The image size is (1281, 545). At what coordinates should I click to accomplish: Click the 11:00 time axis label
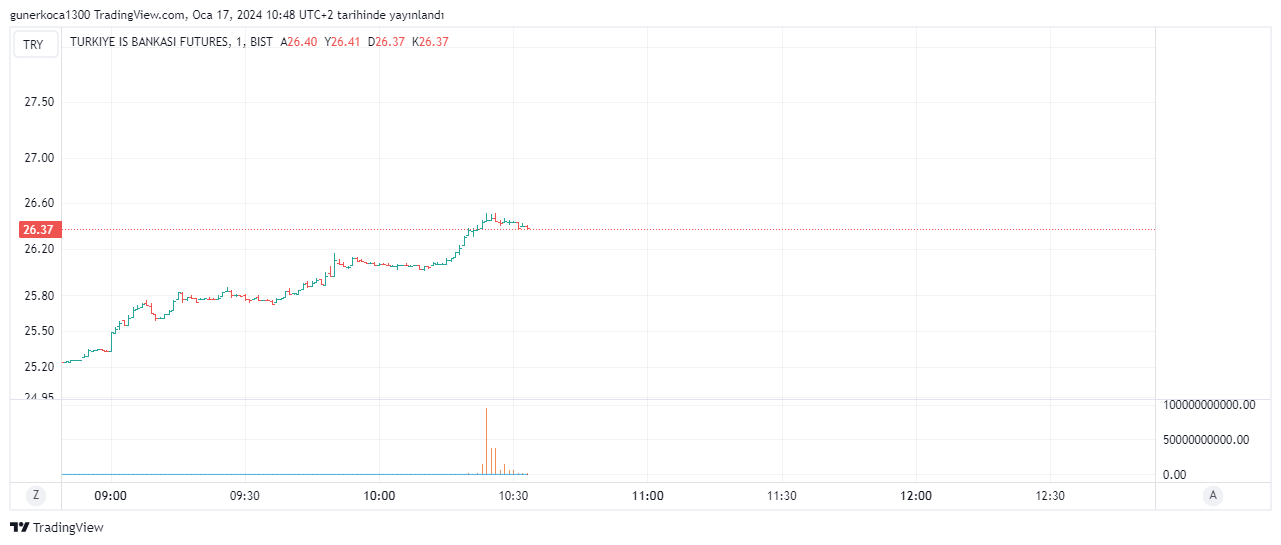pyautogui.click(x=648, y=496)
